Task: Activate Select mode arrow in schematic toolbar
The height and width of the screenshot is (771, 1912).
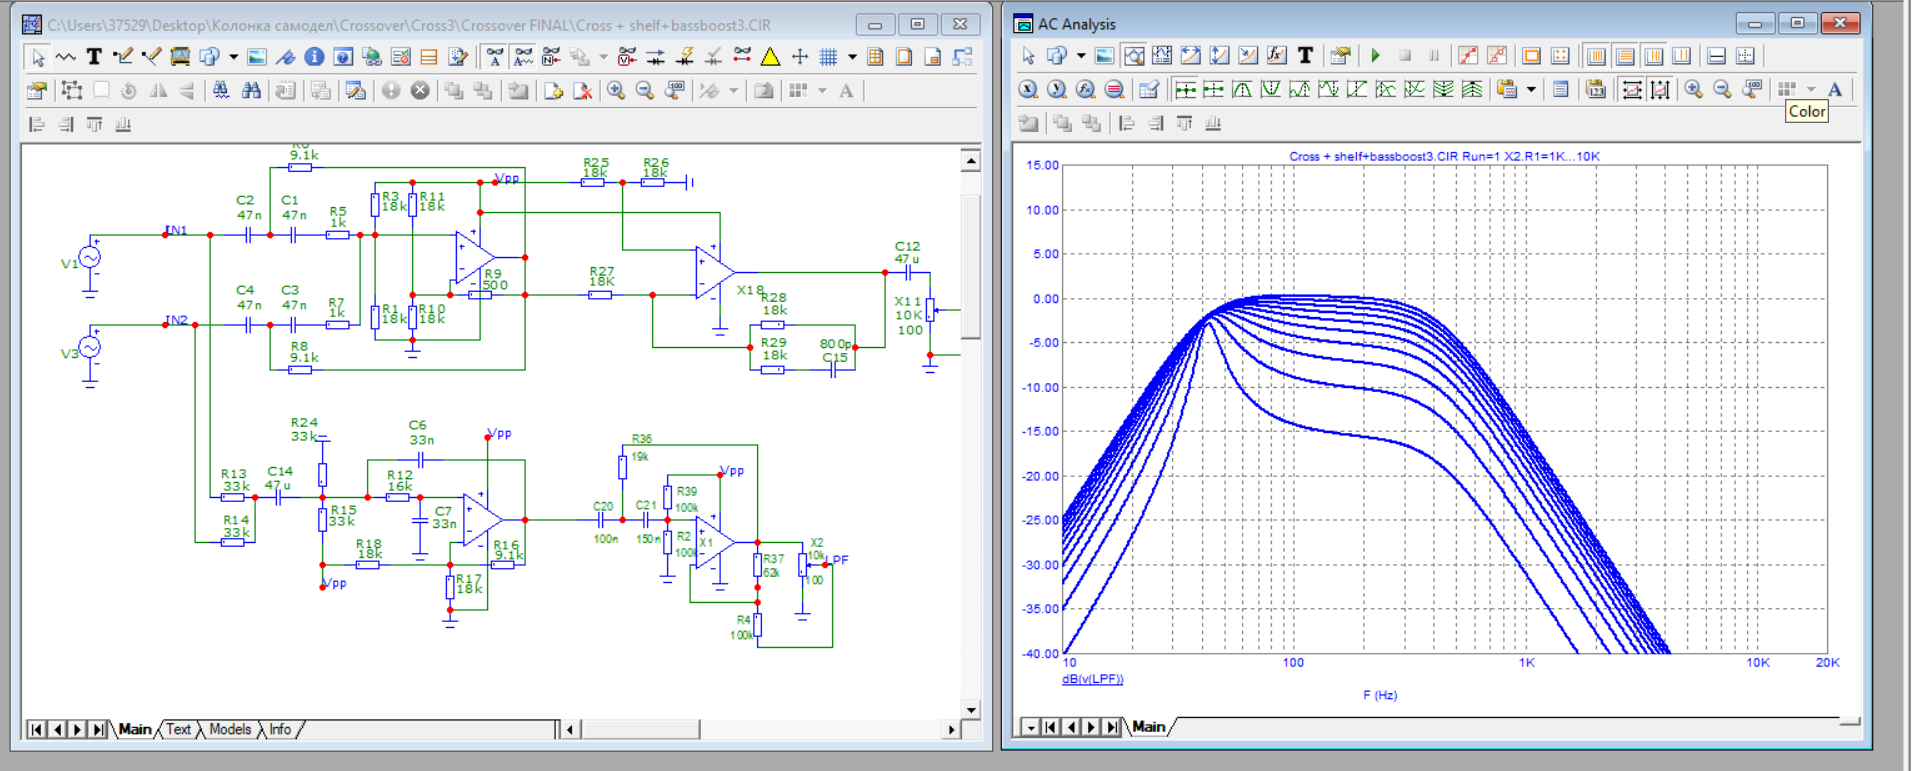Action: (x=38, y=57)
